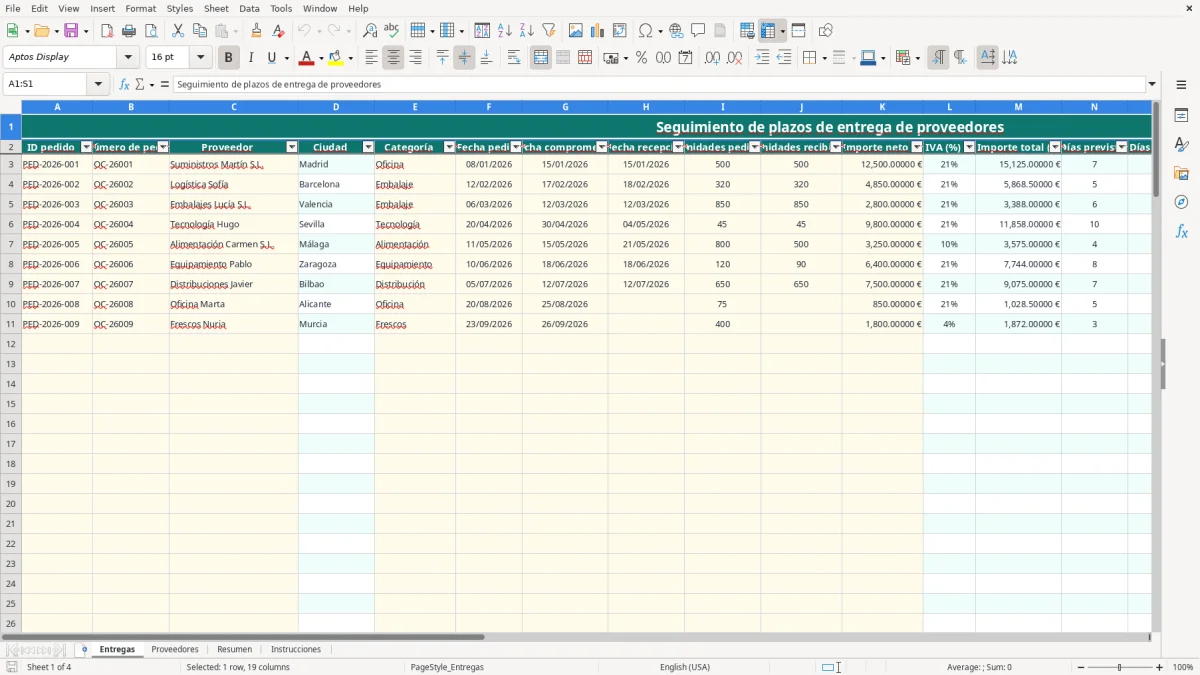Click the Copy icon
Viewport: 1200px width, 675px height.
tap(200, 31)
